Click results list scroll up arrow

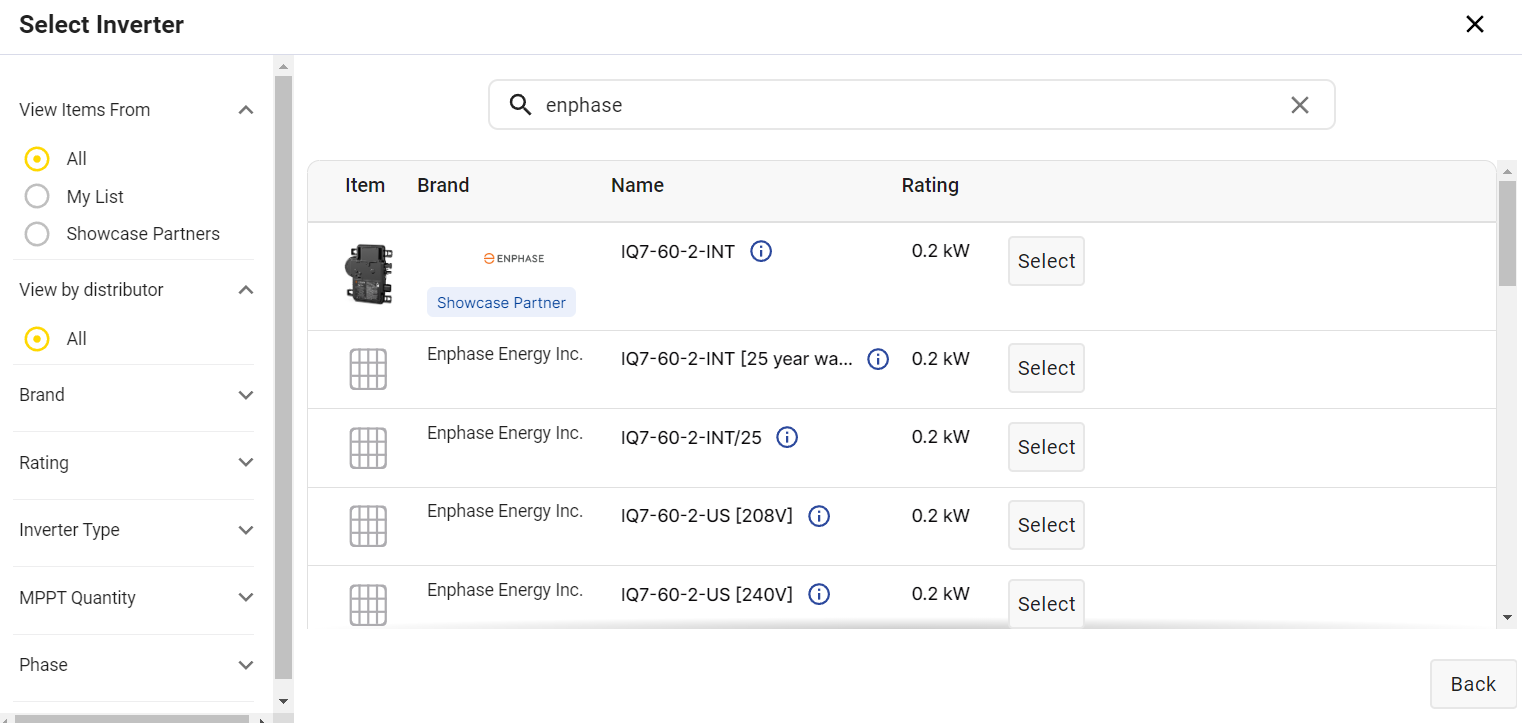(x=1507, y=171)
